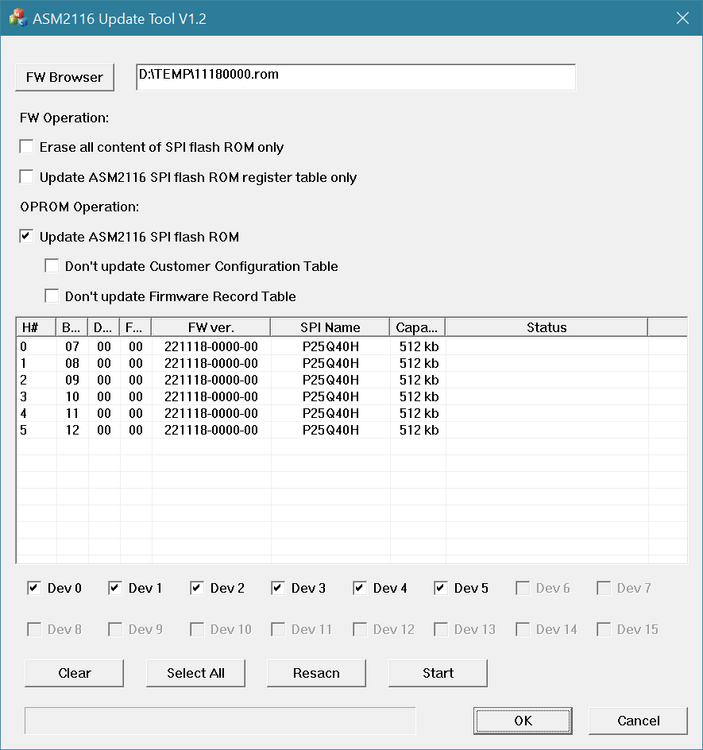703x750 pixels.
Task: Click the Select All button
Action: coord(196,673)
